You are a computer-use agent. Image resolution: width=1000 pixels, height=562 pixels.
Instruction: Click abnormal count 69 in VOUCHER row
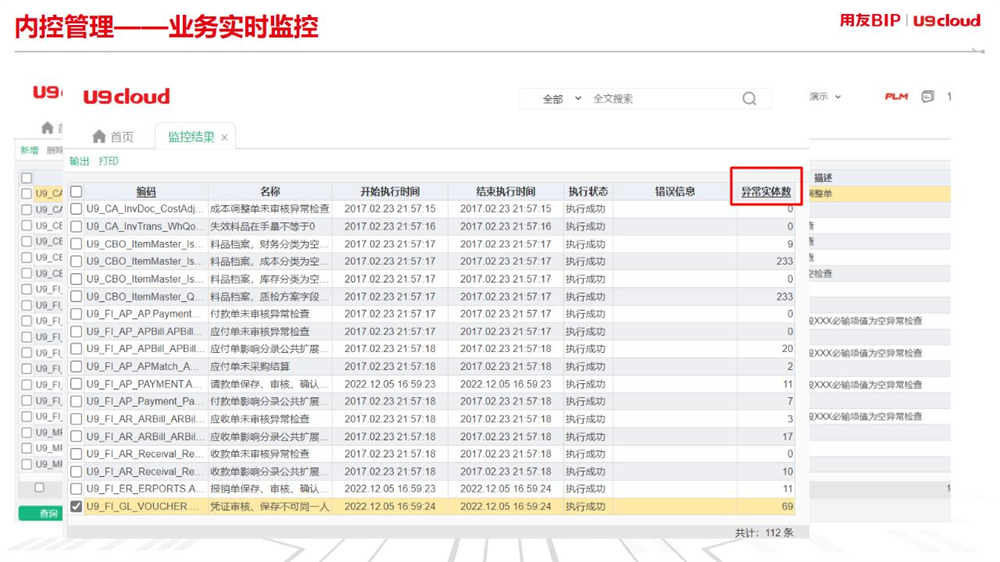[788, 507]
